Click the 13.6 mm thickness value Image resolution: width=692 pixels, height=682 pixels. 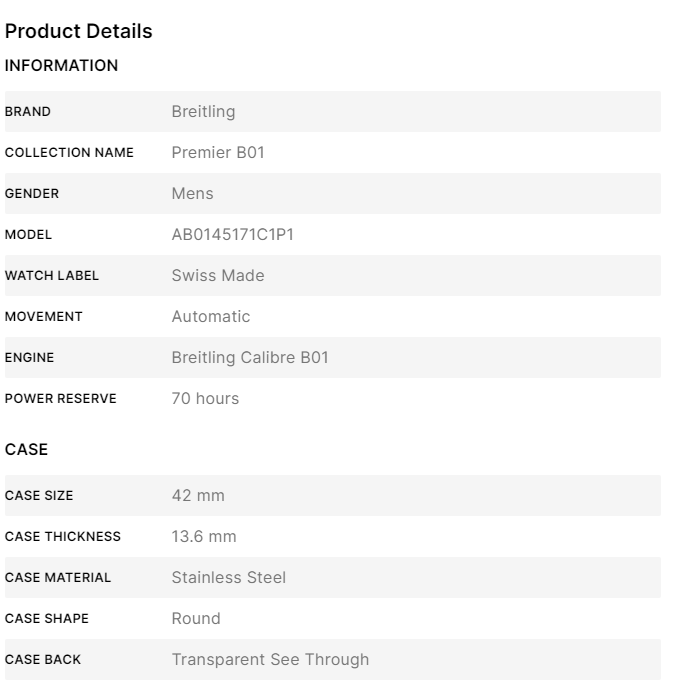(x=204, y=537)
